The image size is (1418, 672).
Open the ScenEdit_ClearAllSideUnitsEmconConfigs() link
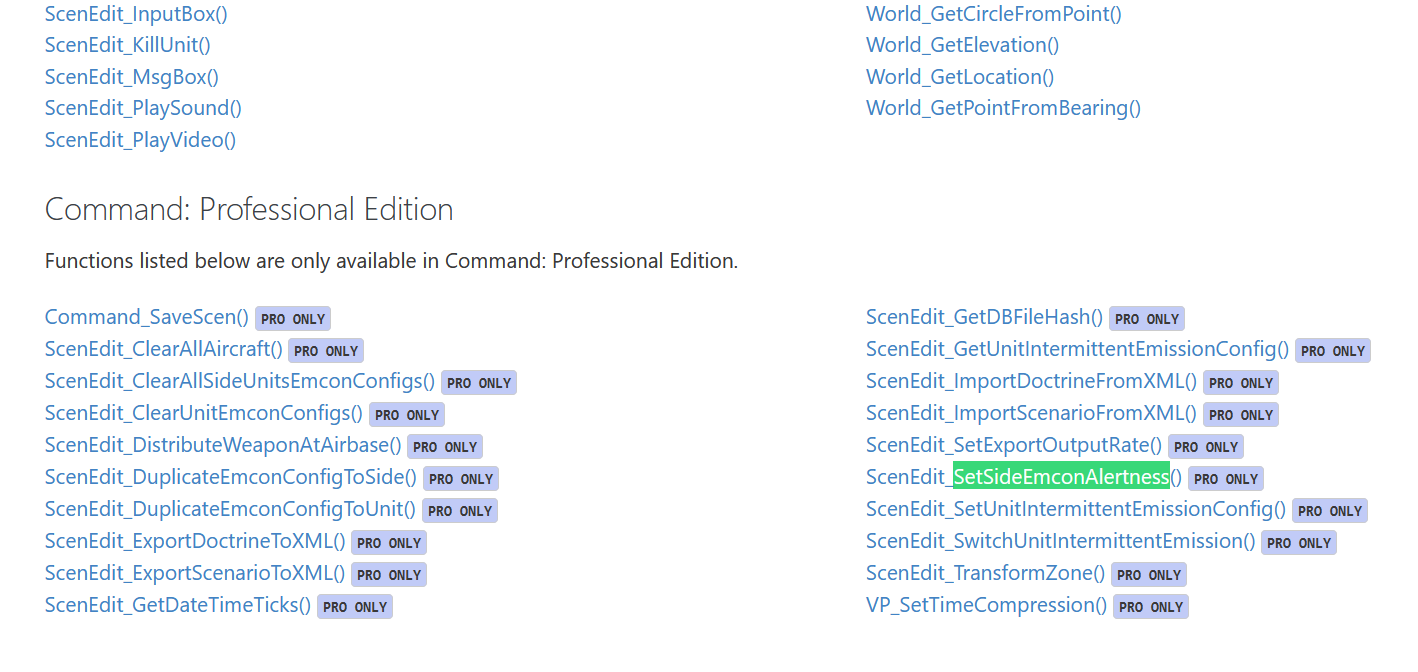point(240,381)
